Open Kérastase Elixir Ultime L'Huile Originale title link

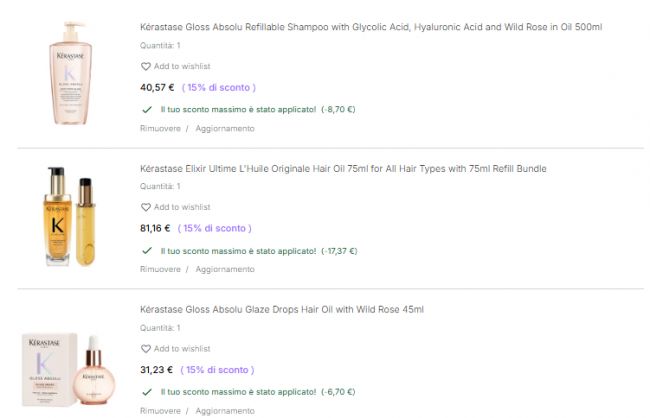pos(343,168)
